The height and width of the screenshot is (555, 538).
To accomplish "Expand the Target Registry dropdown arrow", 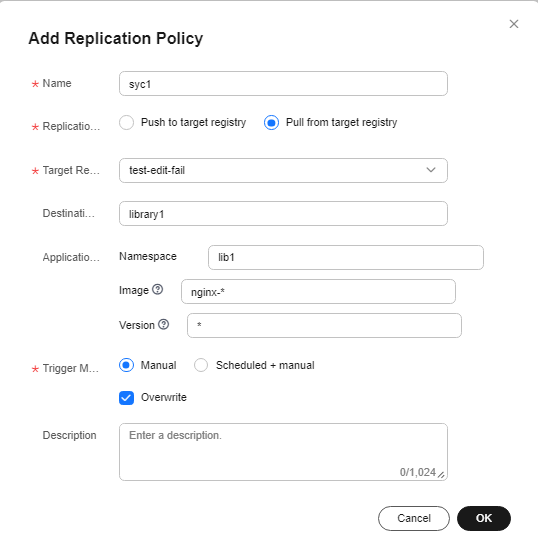I will pyautogui.click(x=431, y=170).
